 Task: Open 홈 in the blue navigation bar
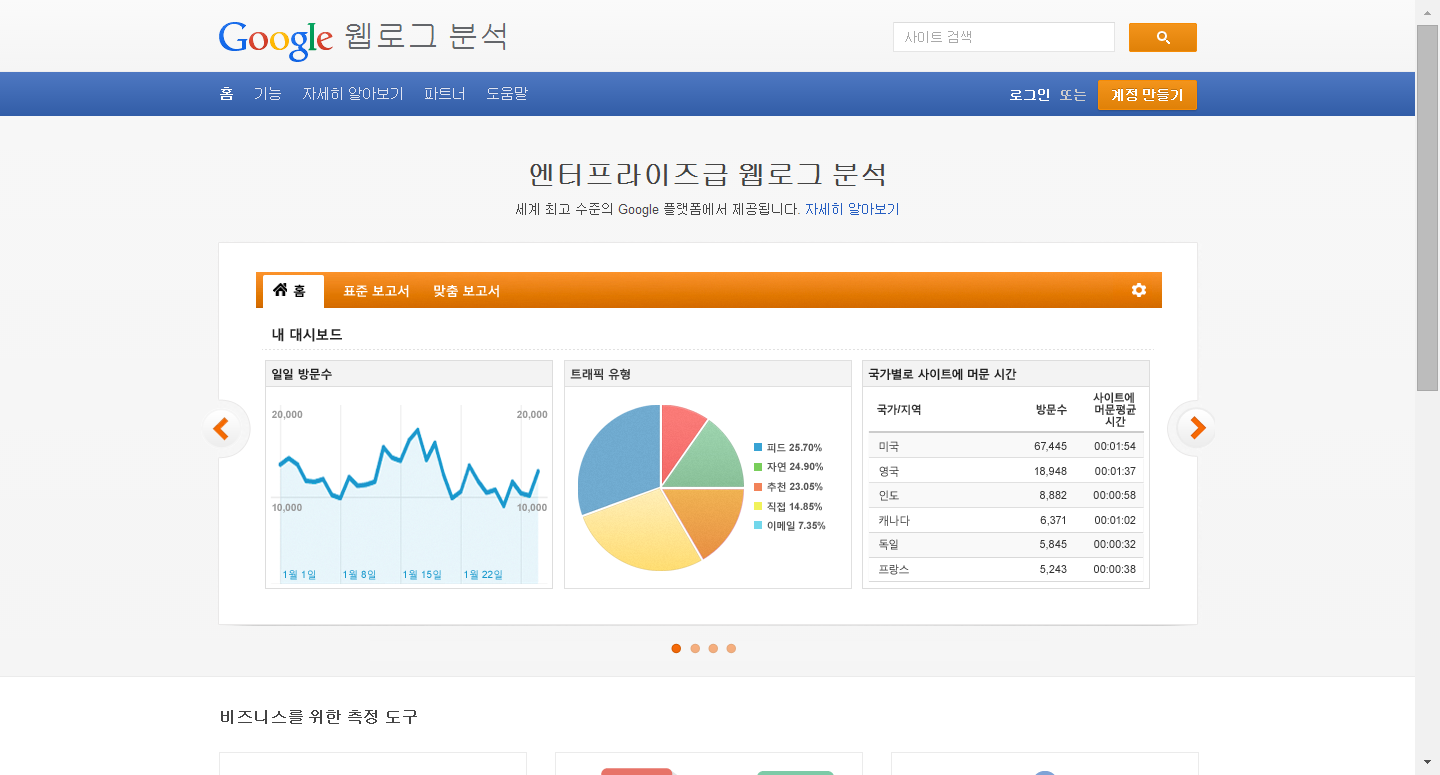(227, 94)
